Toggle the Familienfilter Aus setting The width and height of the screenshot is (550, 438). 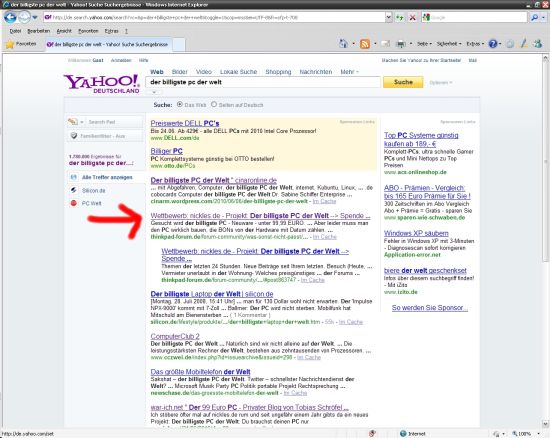tap(105, 136)
